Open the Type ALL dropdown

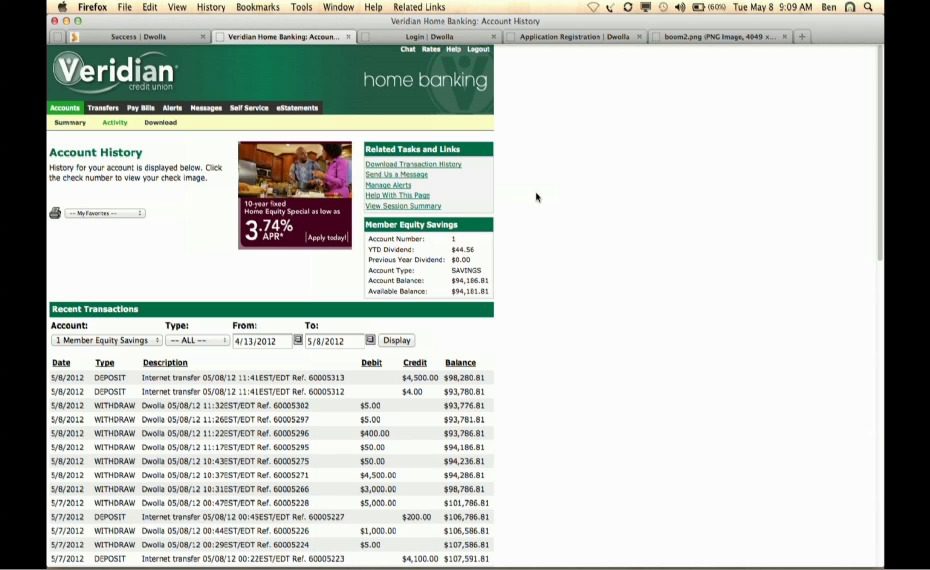[197, 340]
